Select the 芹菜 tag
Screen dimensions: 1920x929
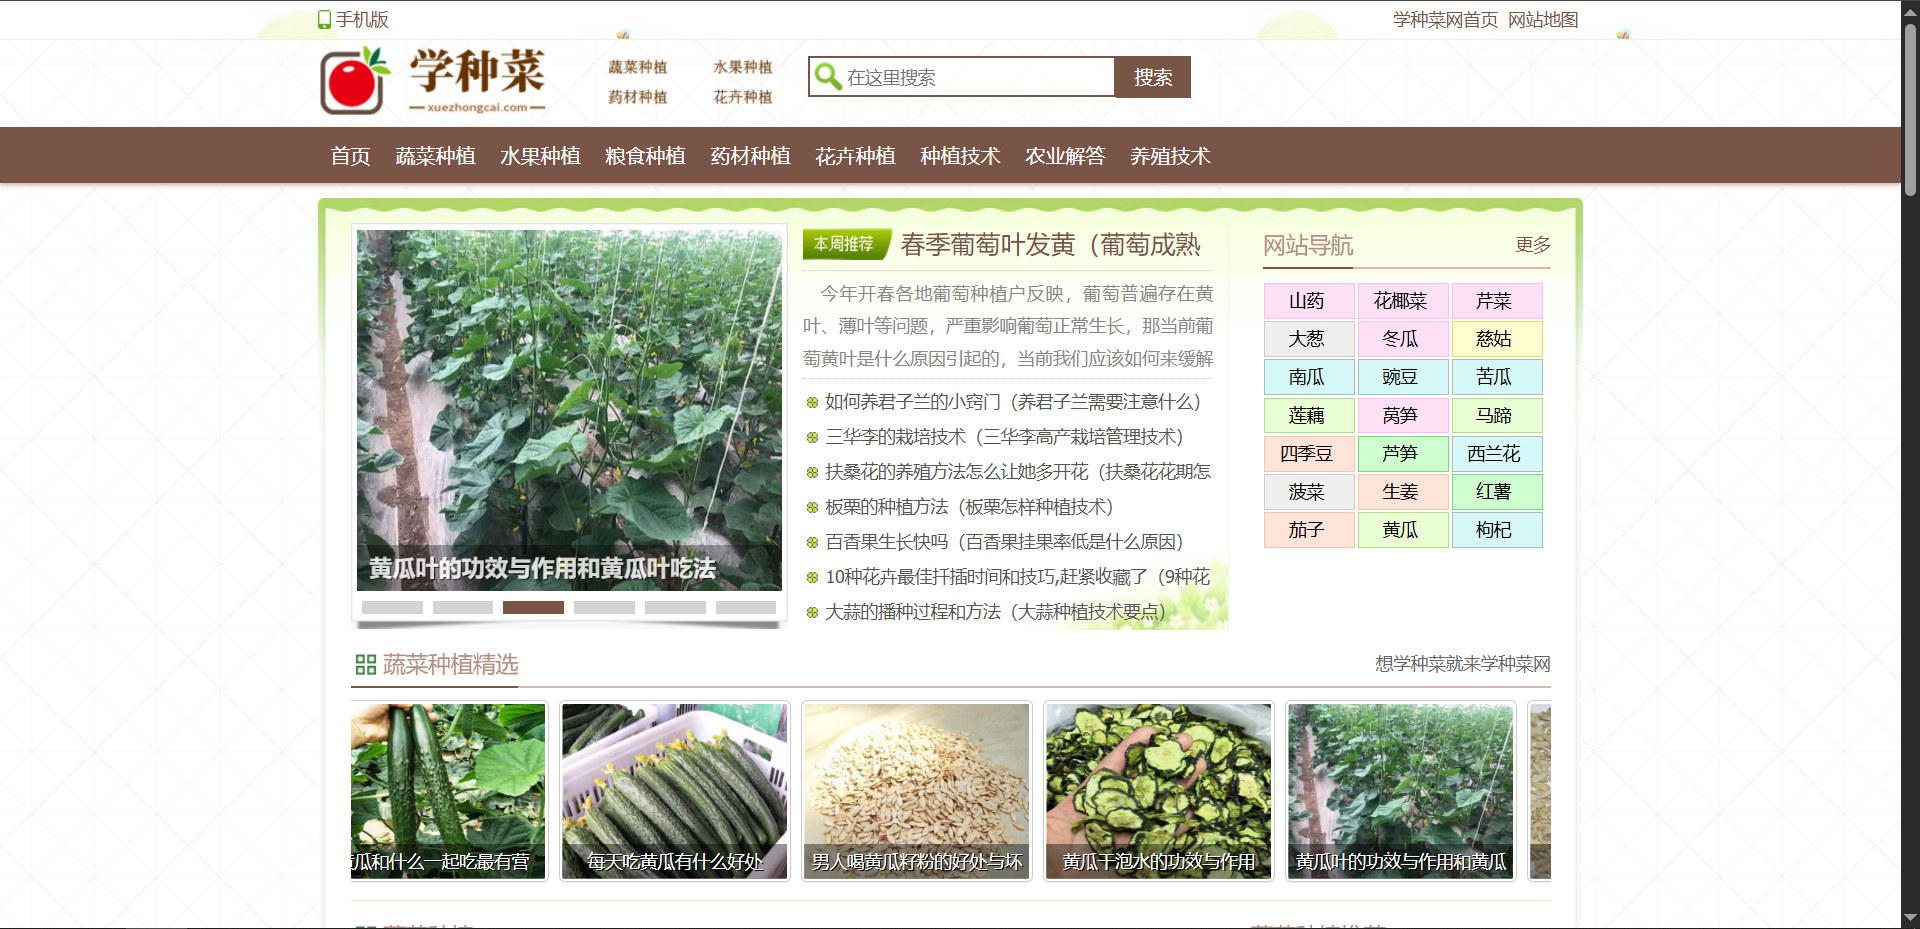[1497, 301]
